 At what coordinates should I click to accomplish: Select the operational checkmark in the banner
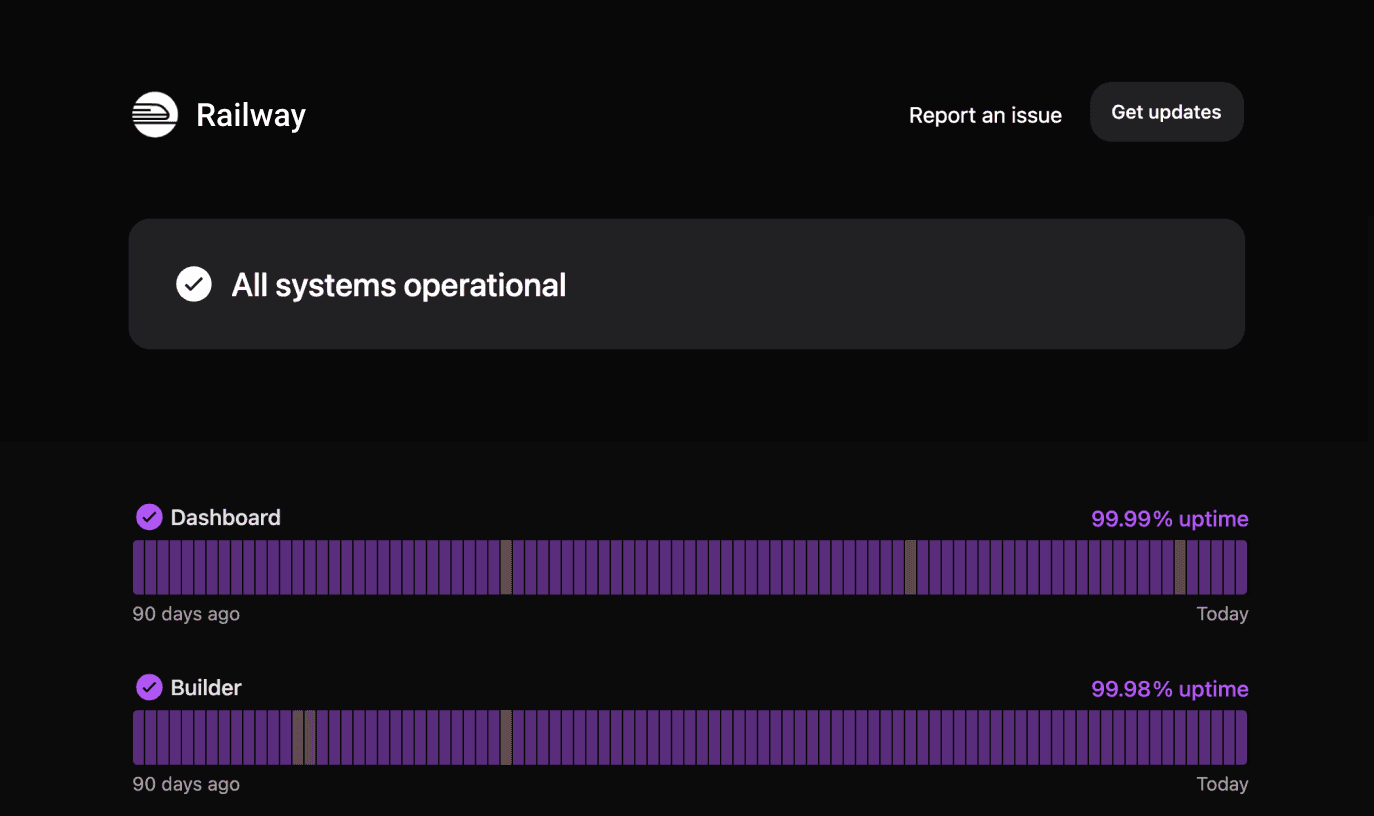coord(194,284)
